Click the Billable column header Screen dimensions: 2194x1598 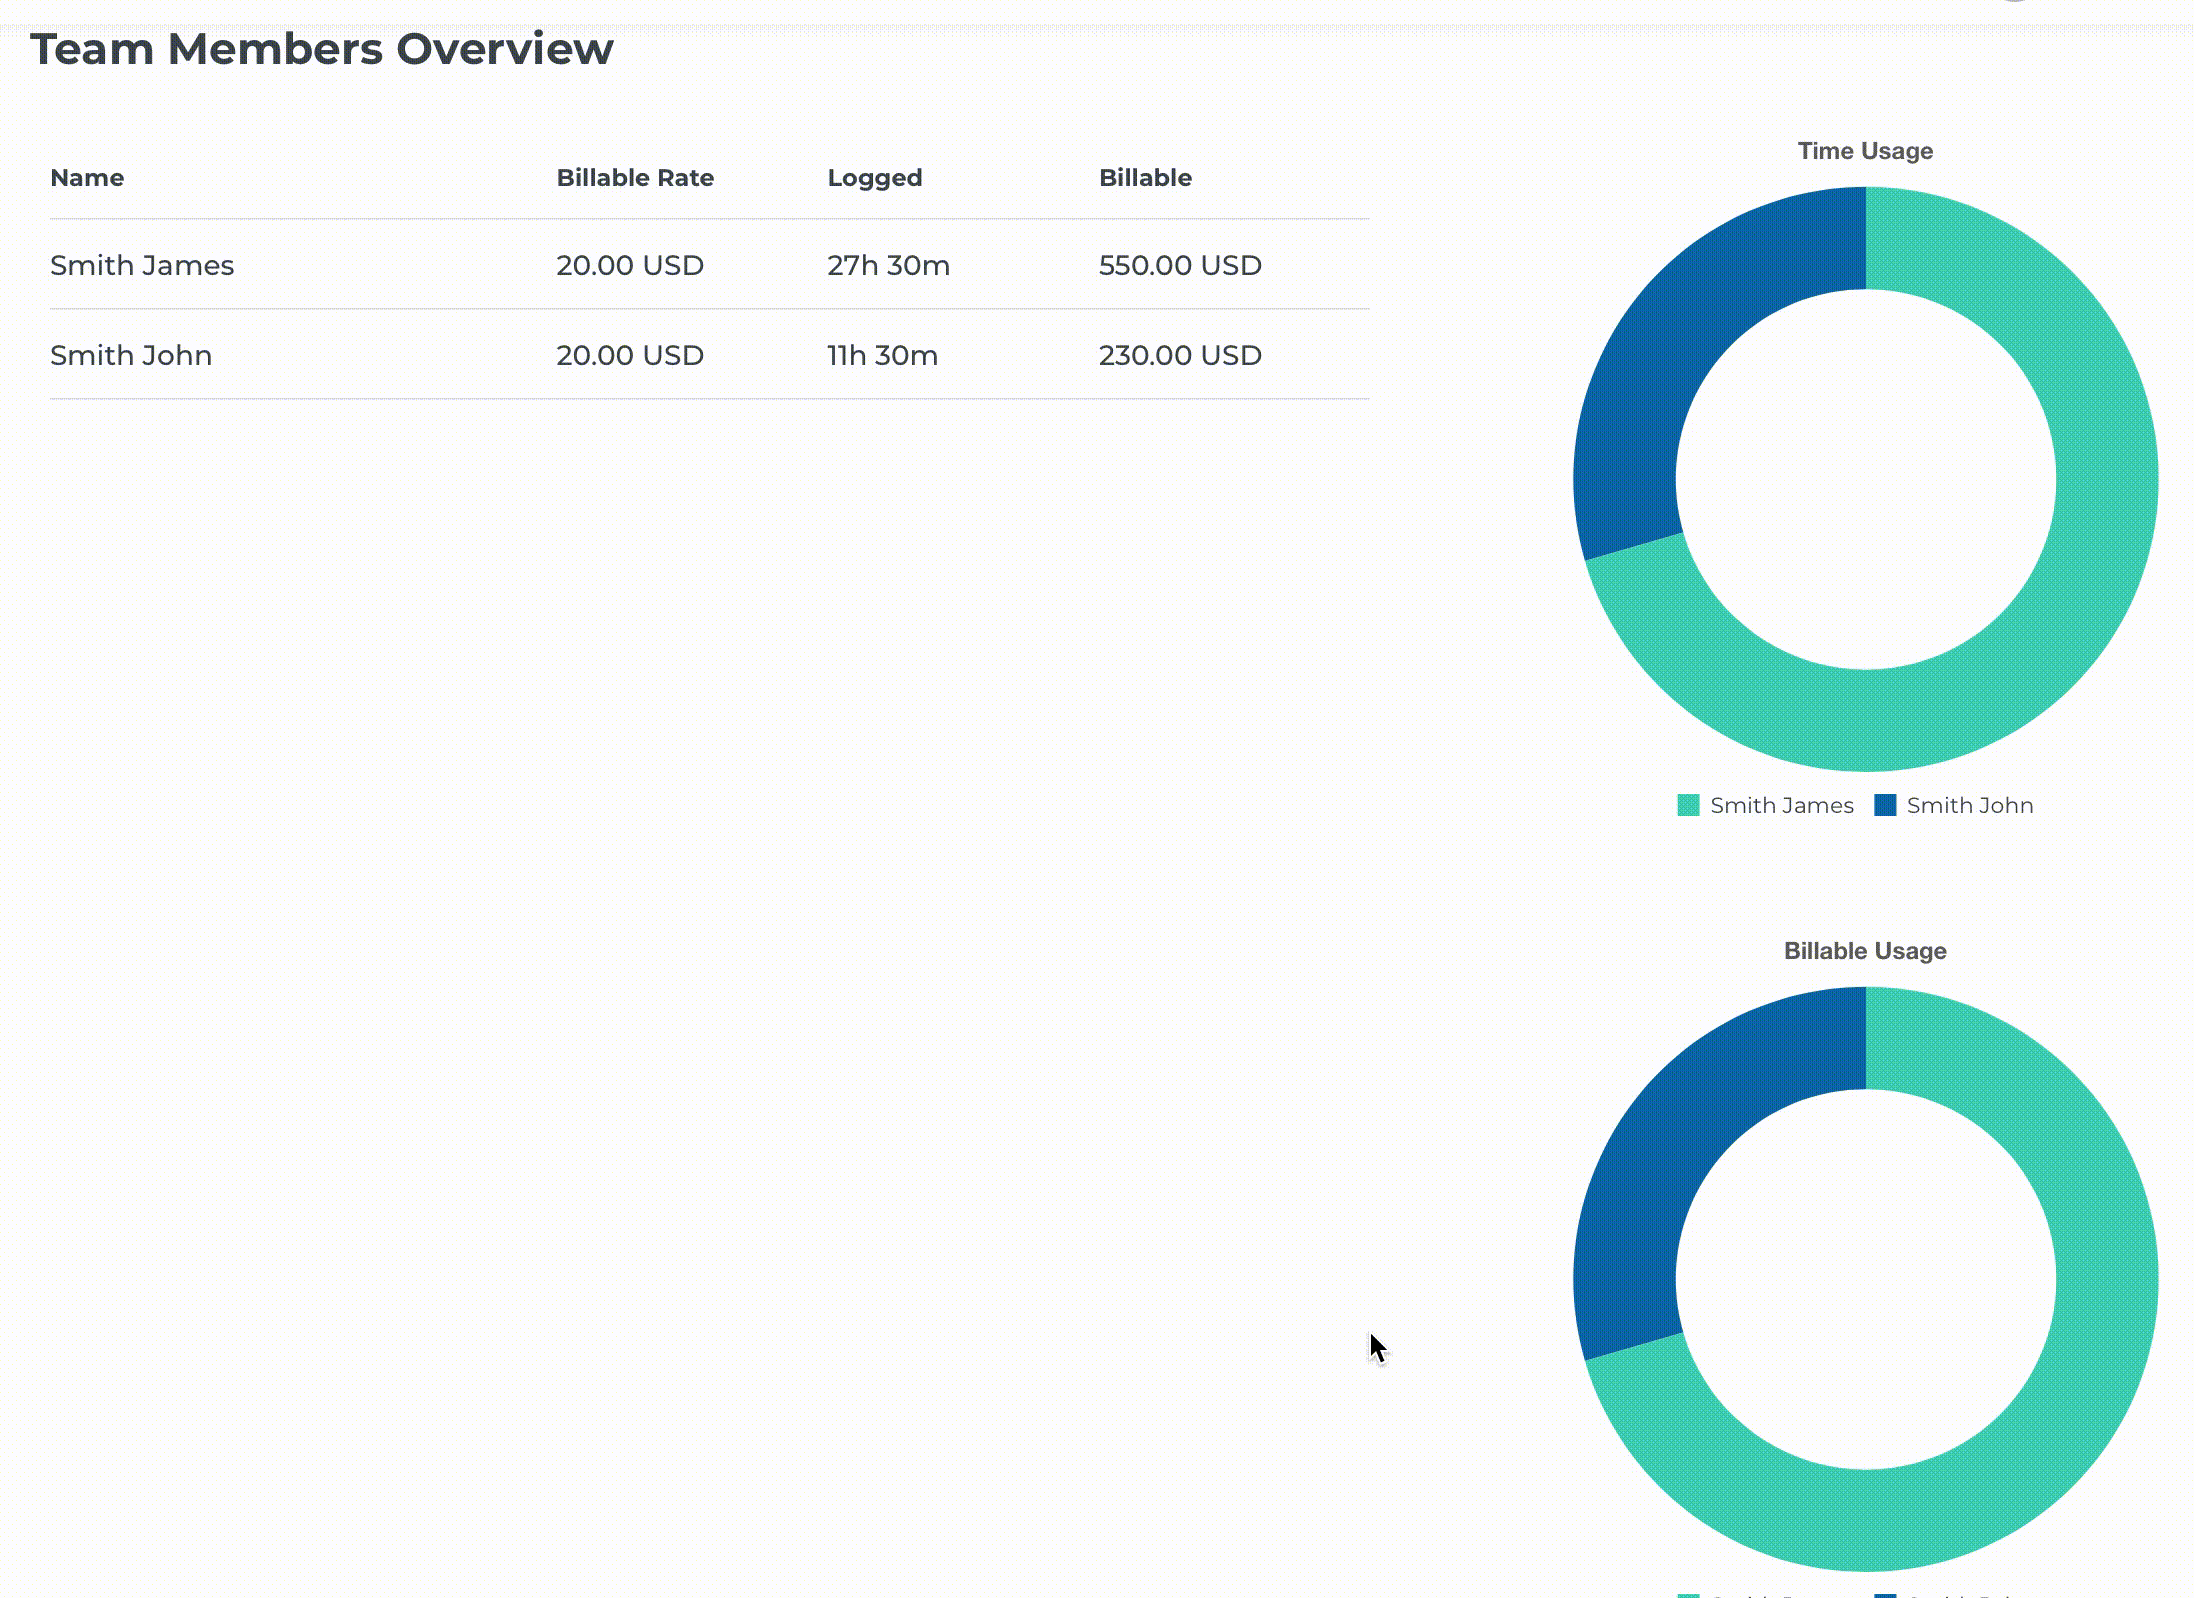tap(1145, 178)
